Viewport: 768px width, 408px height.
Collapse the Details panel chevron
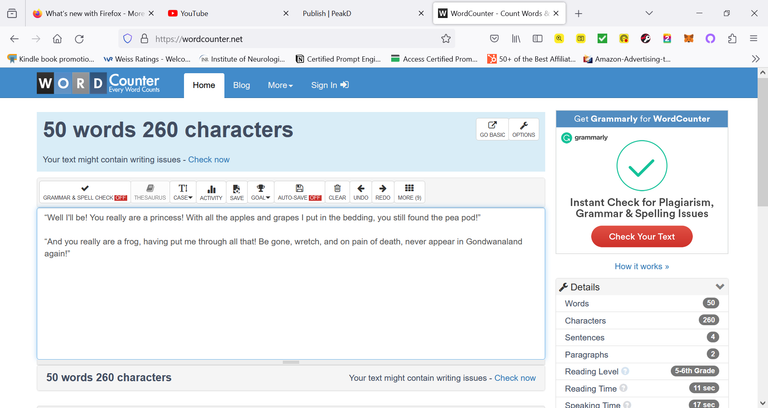(720, 287)
